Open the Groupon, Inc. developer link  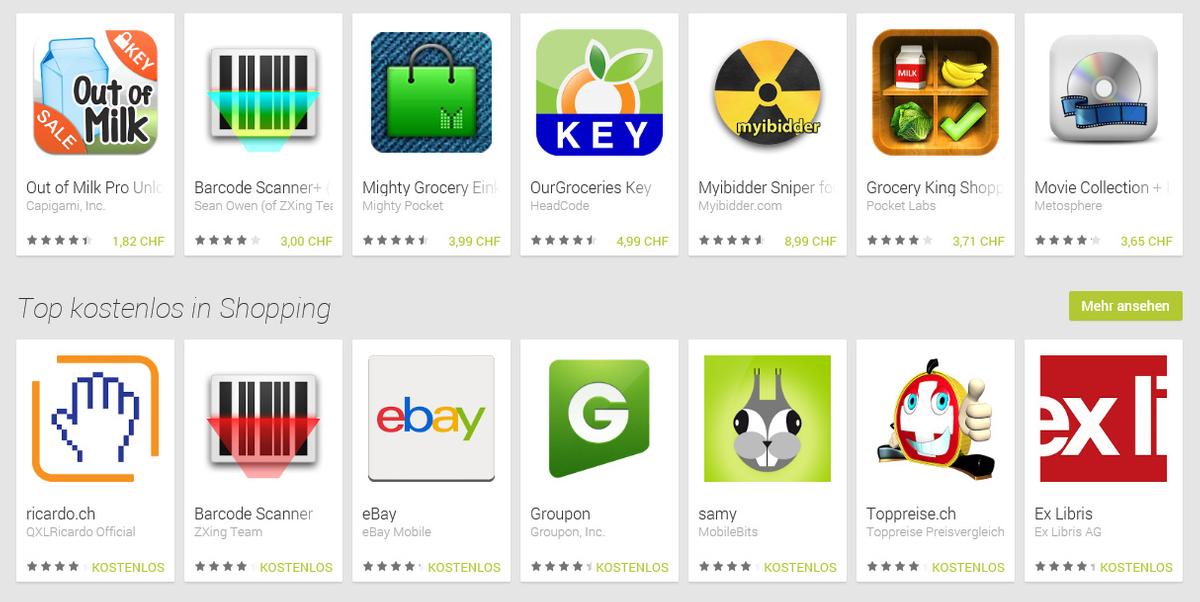[x=567, y=532]
